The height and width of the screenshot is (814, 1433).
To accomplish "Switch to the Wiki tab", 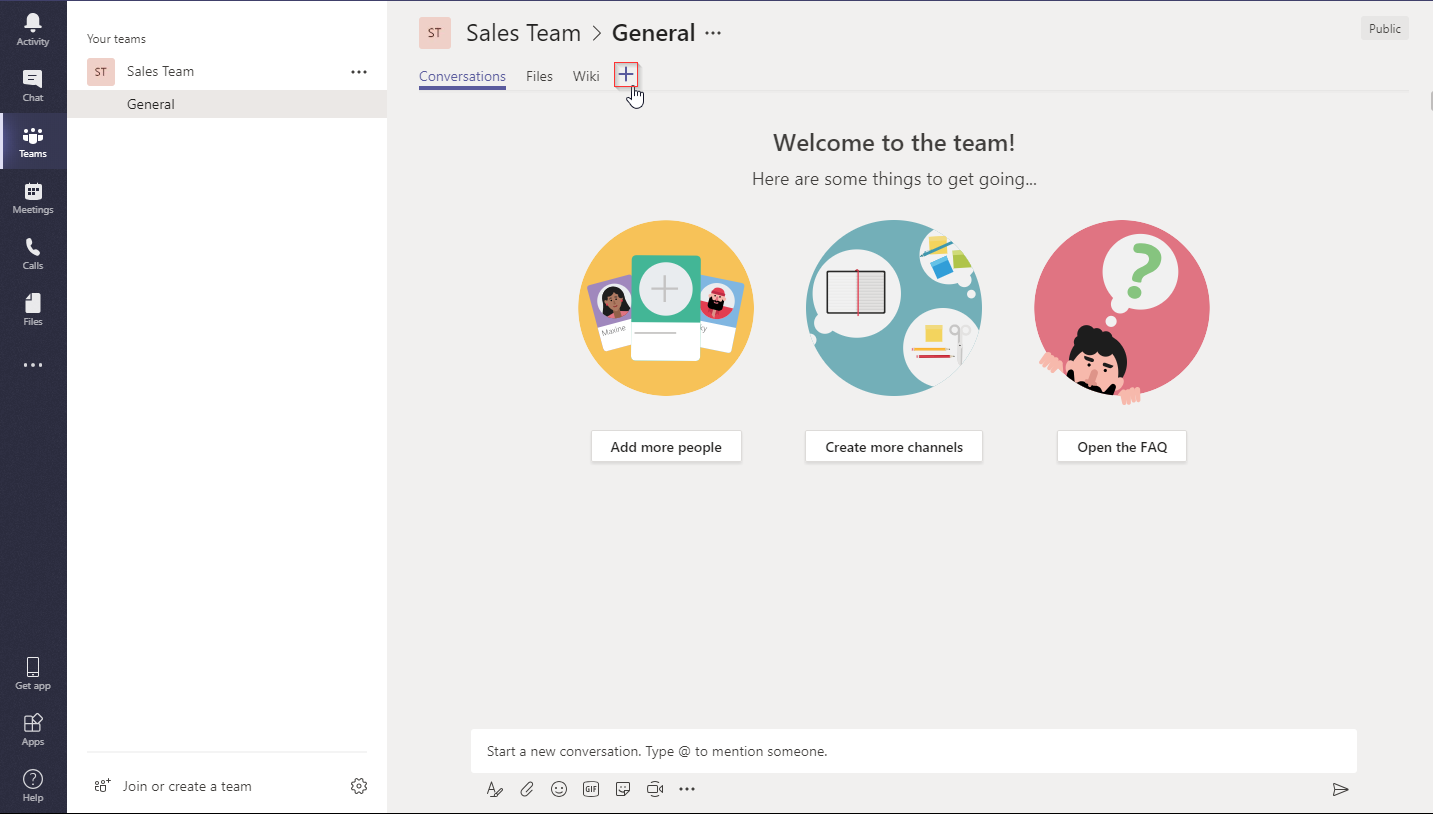I will tap(586, 76).
